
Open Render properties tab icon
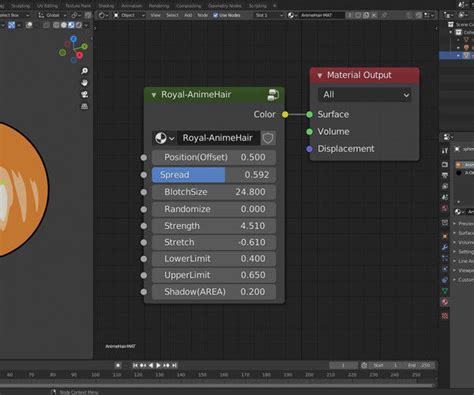tap(445, 165)
